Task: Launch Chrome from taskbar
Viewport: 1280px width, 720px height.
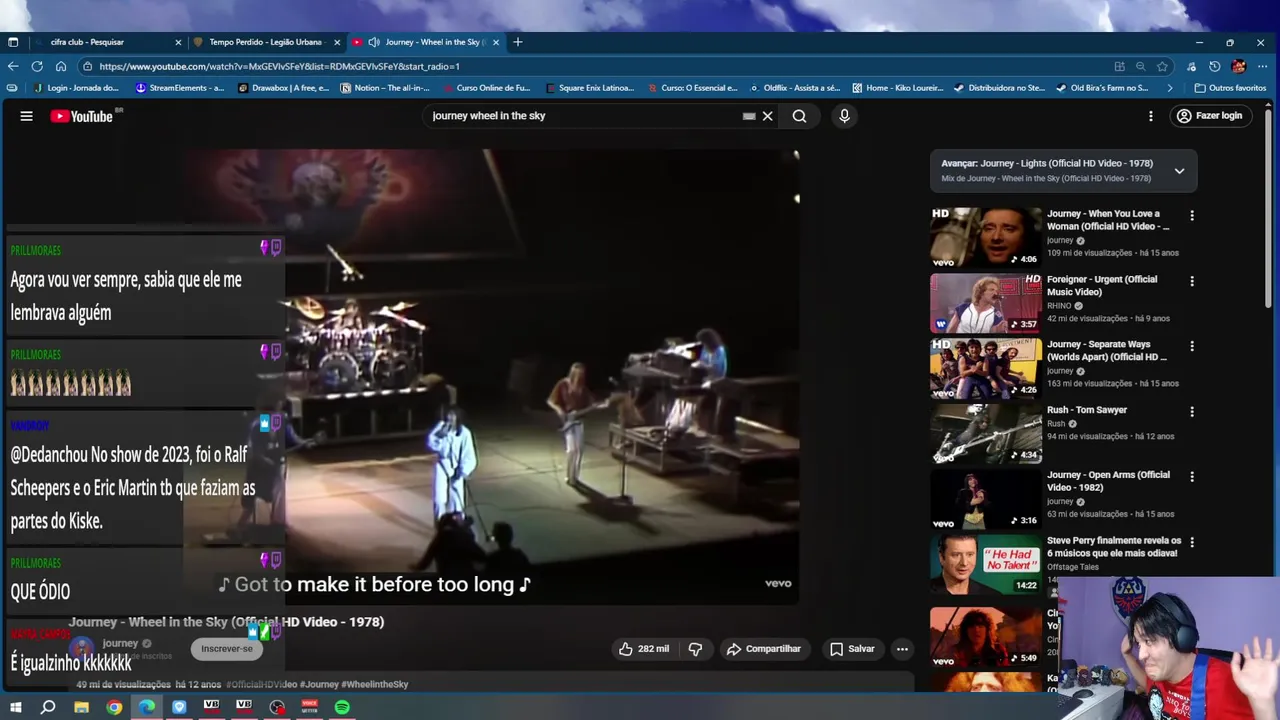Action: click(x=114, y=707)
